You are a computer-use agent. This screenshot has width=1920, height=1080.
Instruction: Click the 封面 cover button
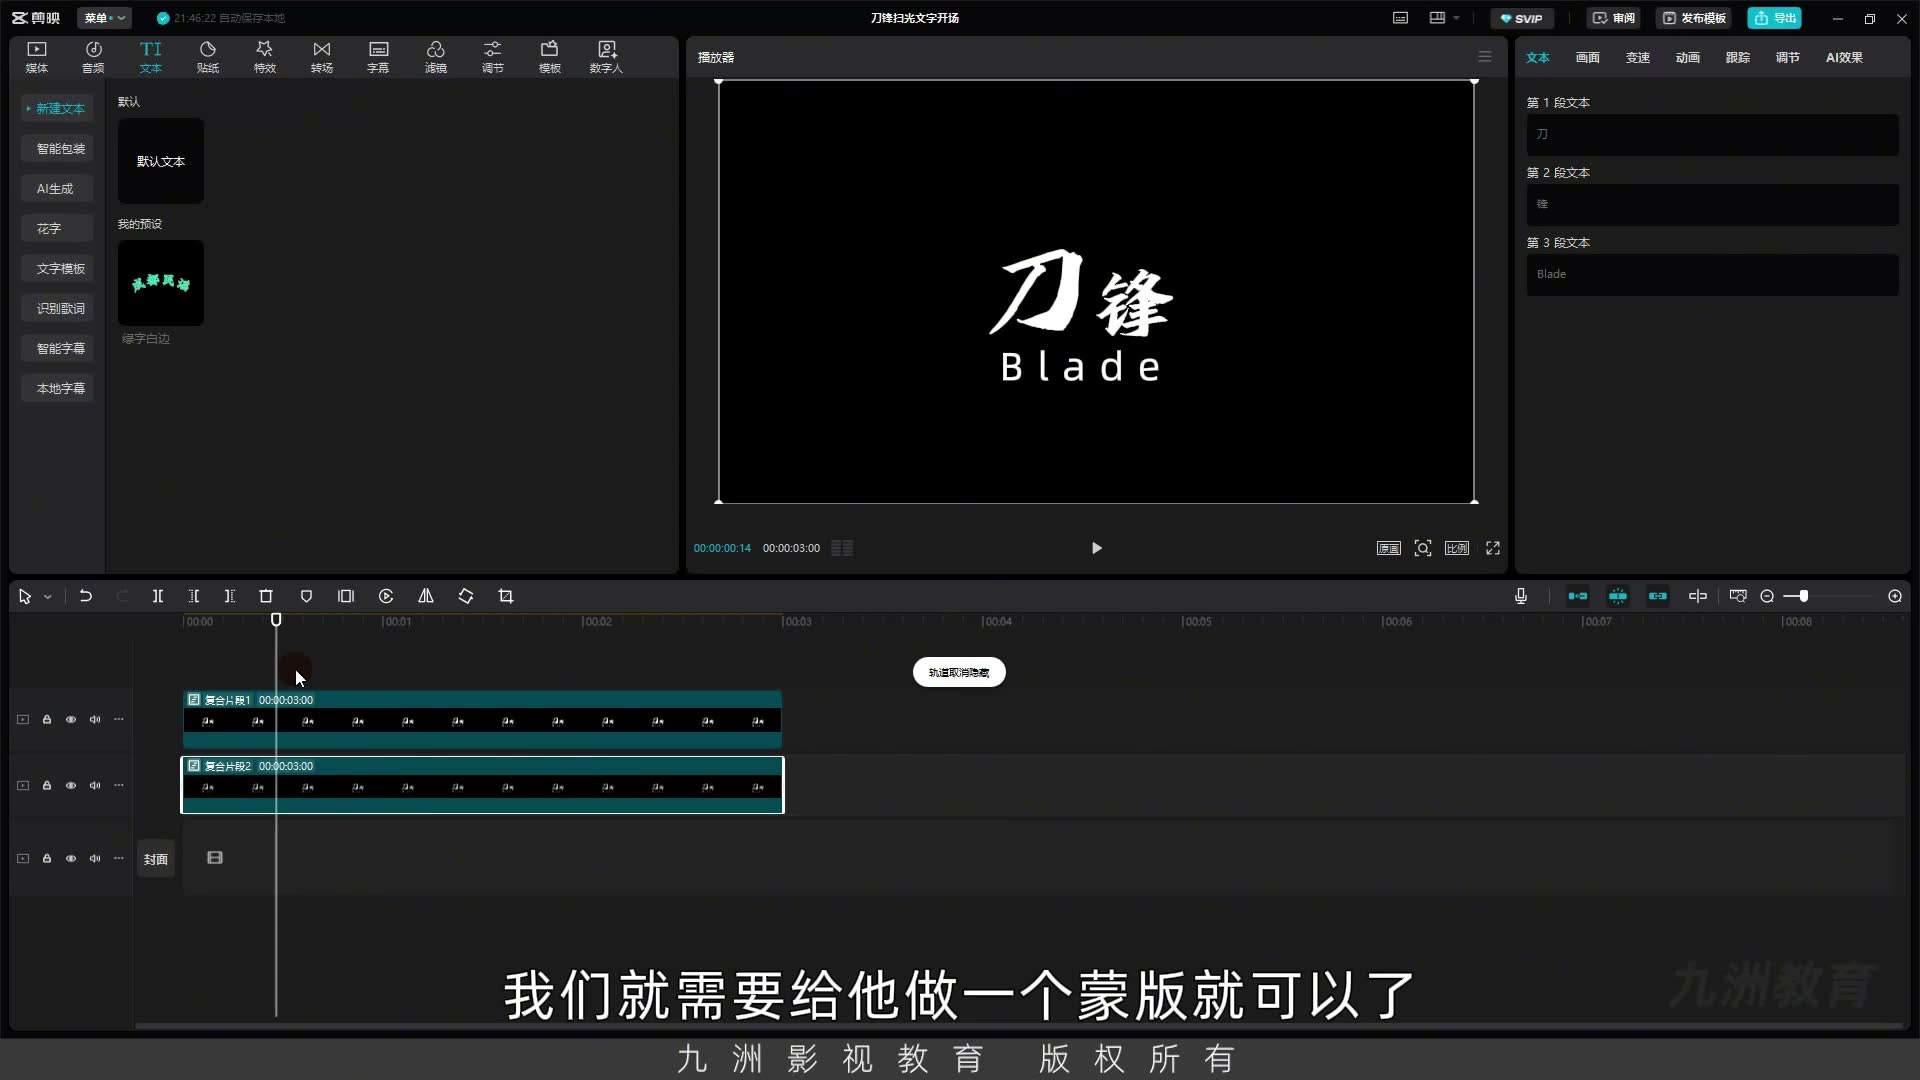[156, 859]
